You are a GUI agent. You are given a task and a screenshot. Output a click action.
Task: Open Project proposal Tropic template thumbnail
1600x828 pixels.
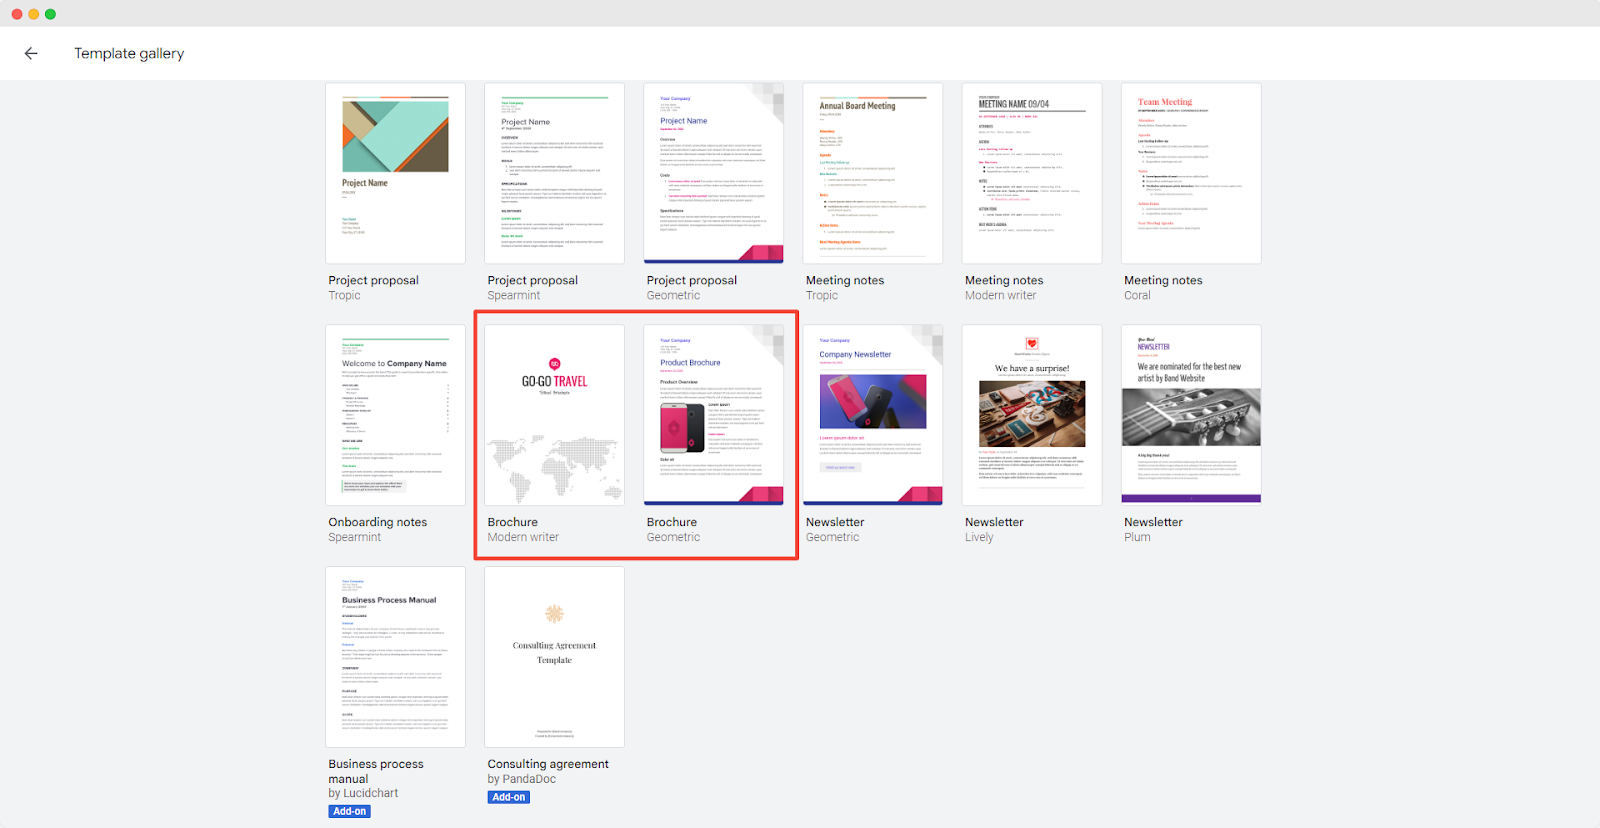coord(395,173)
